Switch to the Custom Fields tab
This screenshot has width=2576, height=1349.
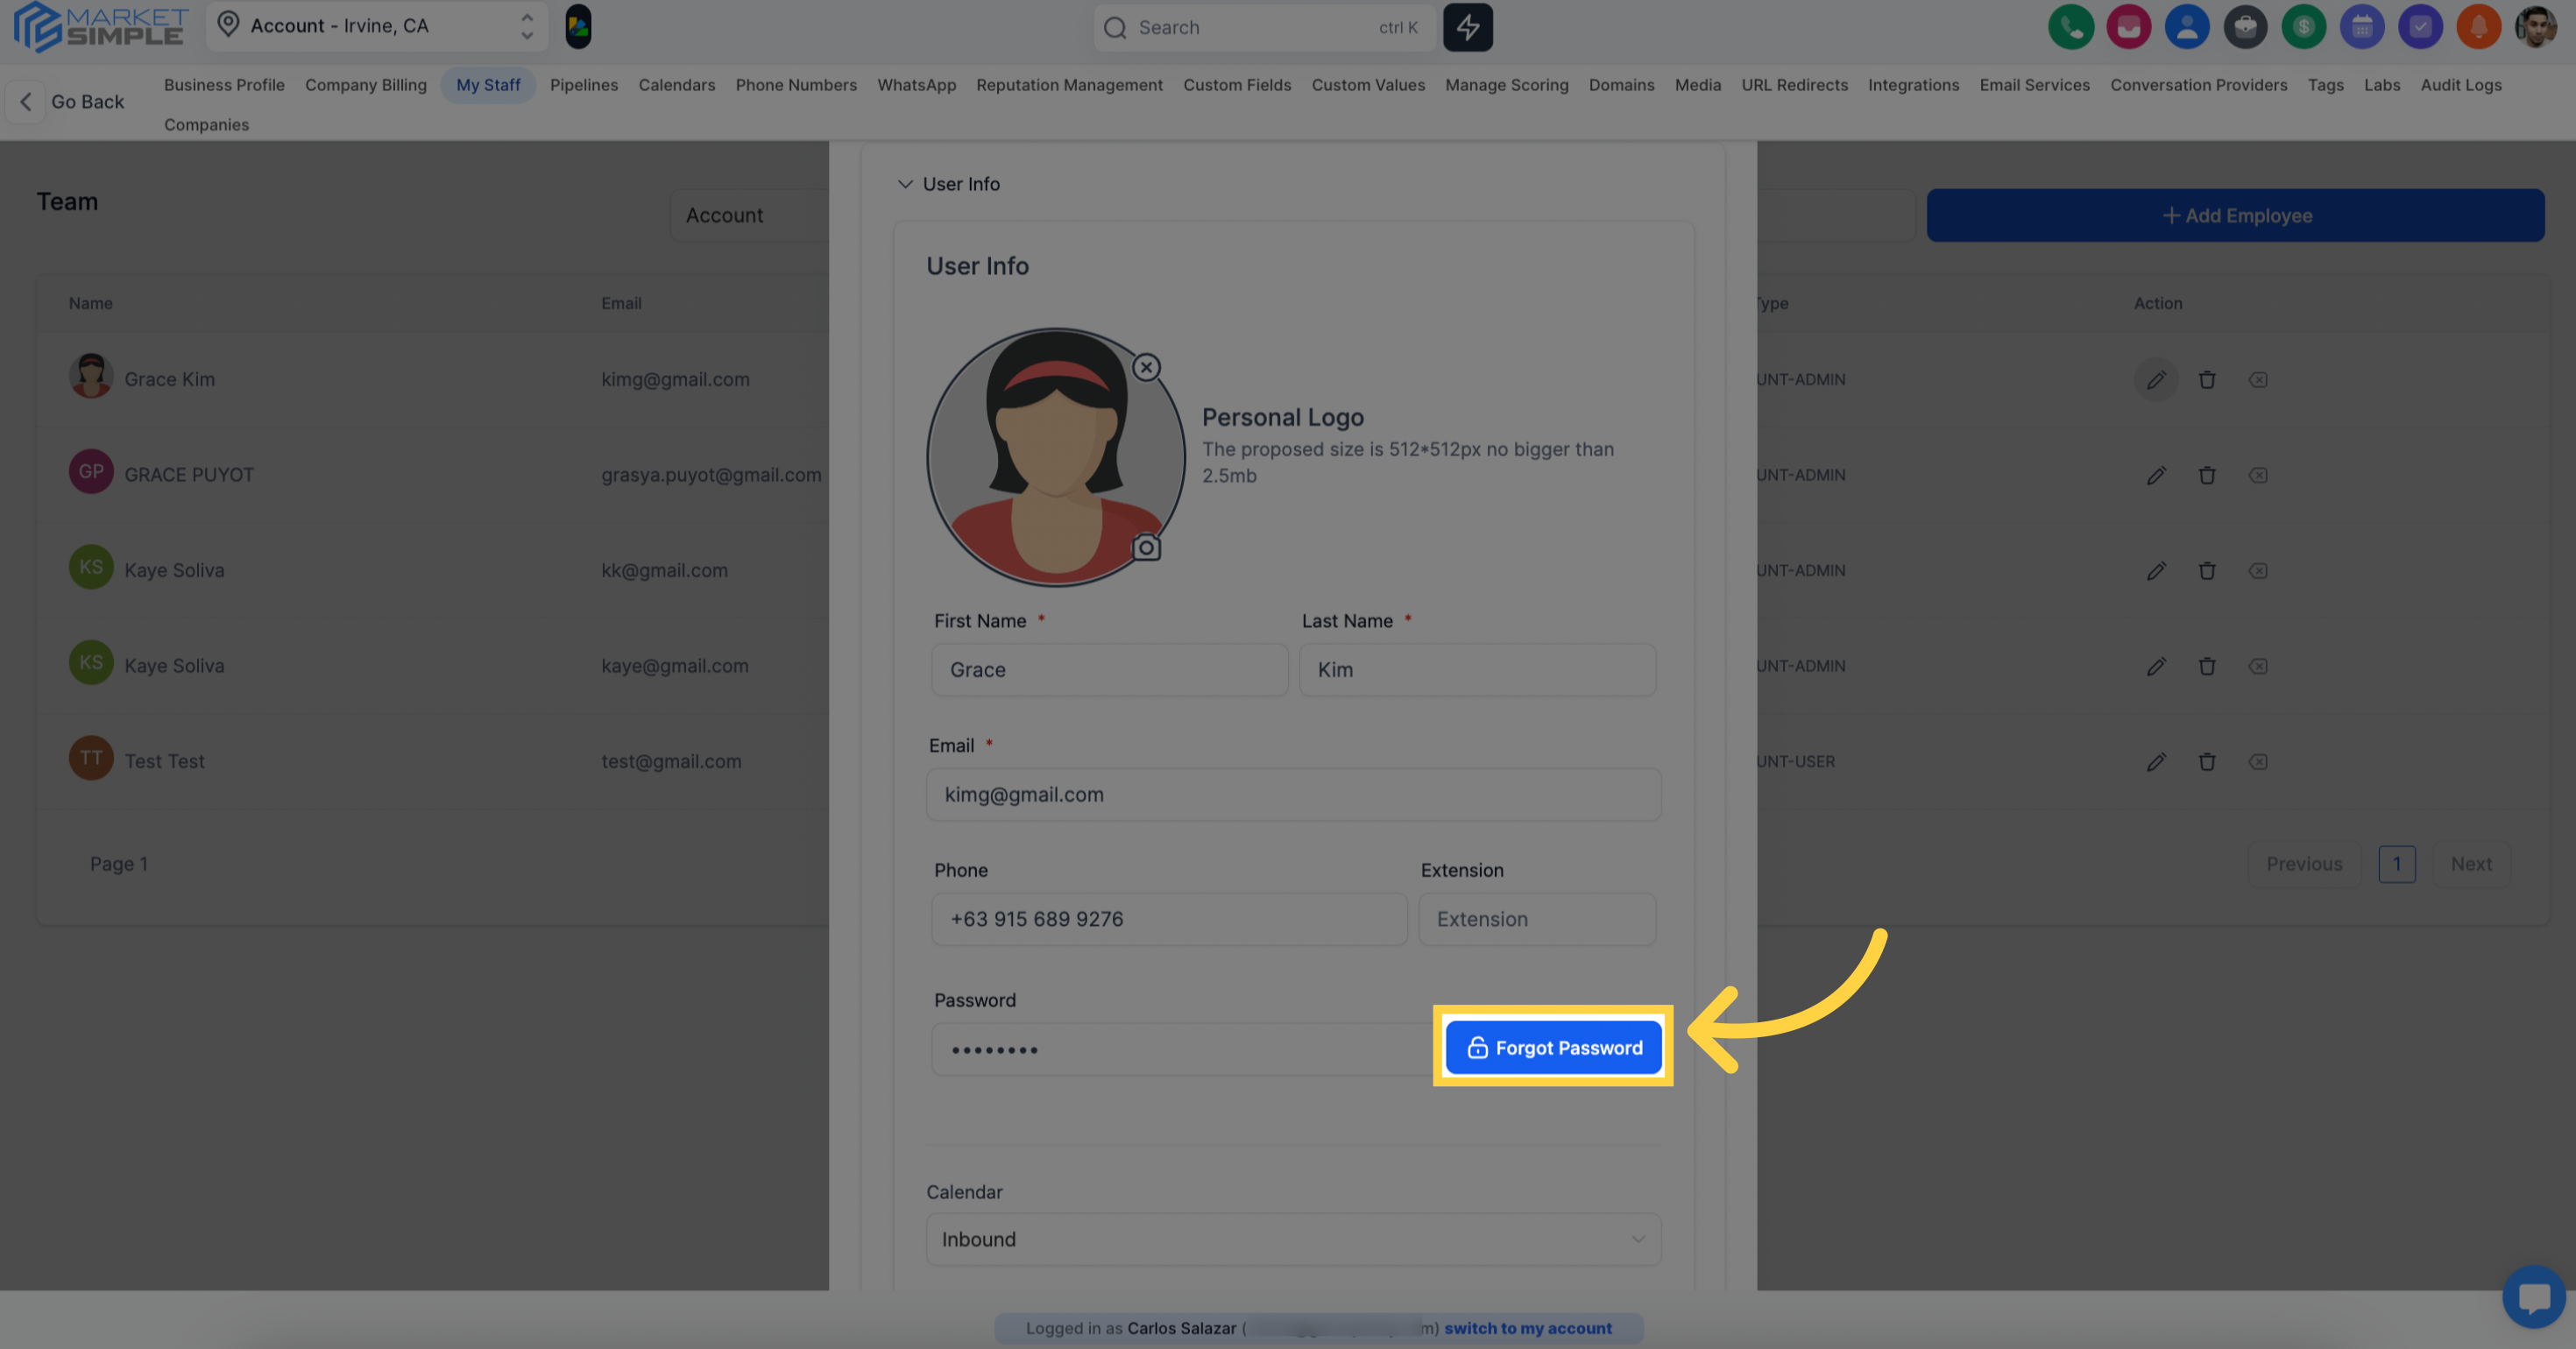click(1236, 85)
